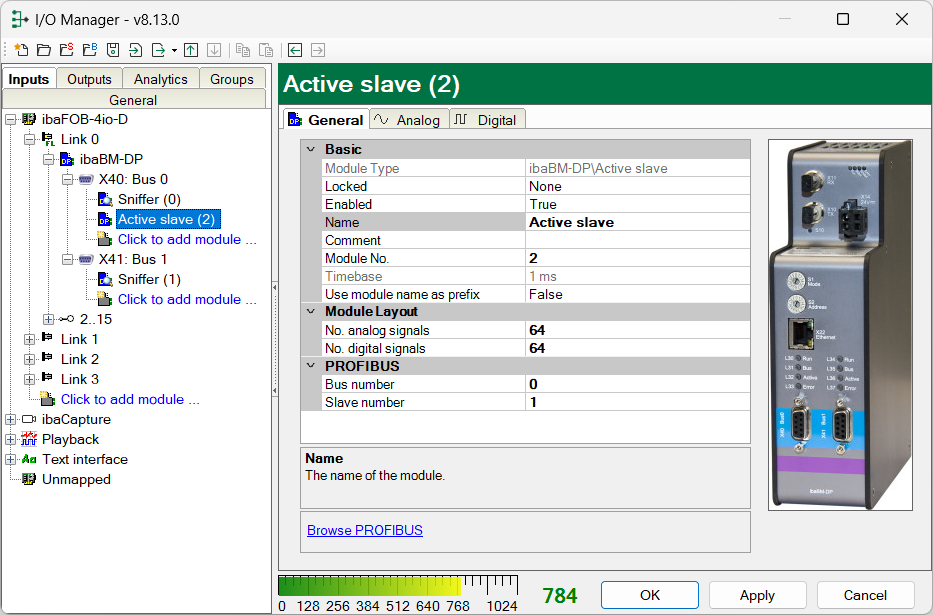Toggle the Enabled property value True
Image resolution: width=933 pixels, height=615 pixels.
[637, 204]
